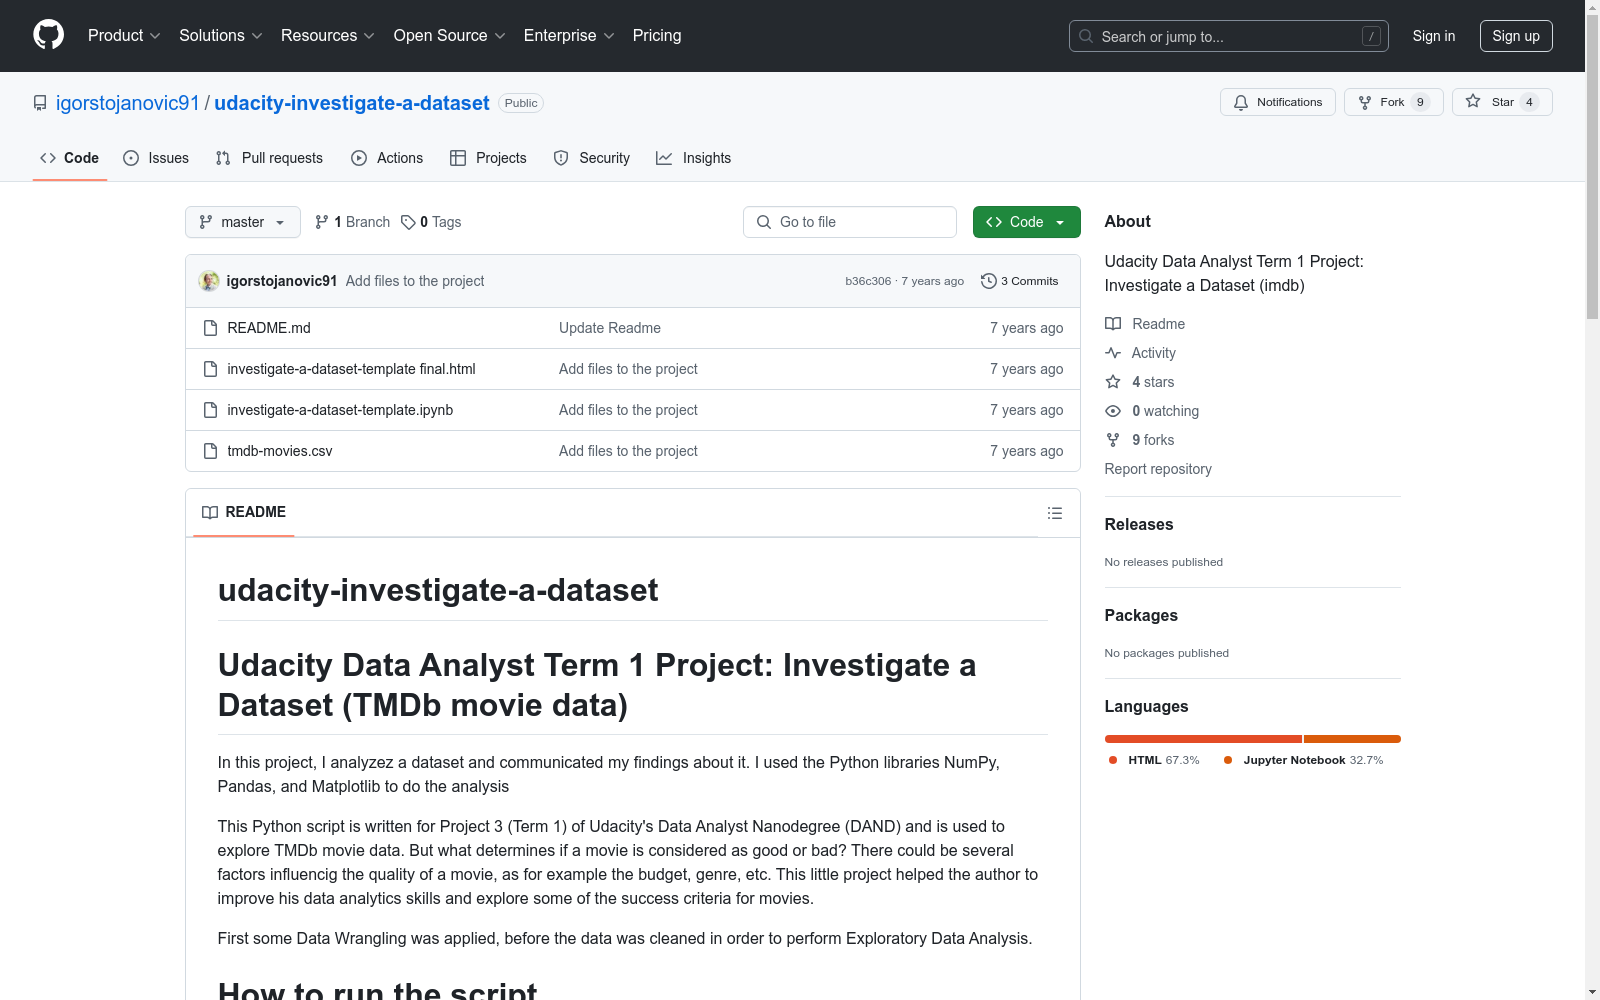
Task: Click the book icon on README tab
Action: 210,512
